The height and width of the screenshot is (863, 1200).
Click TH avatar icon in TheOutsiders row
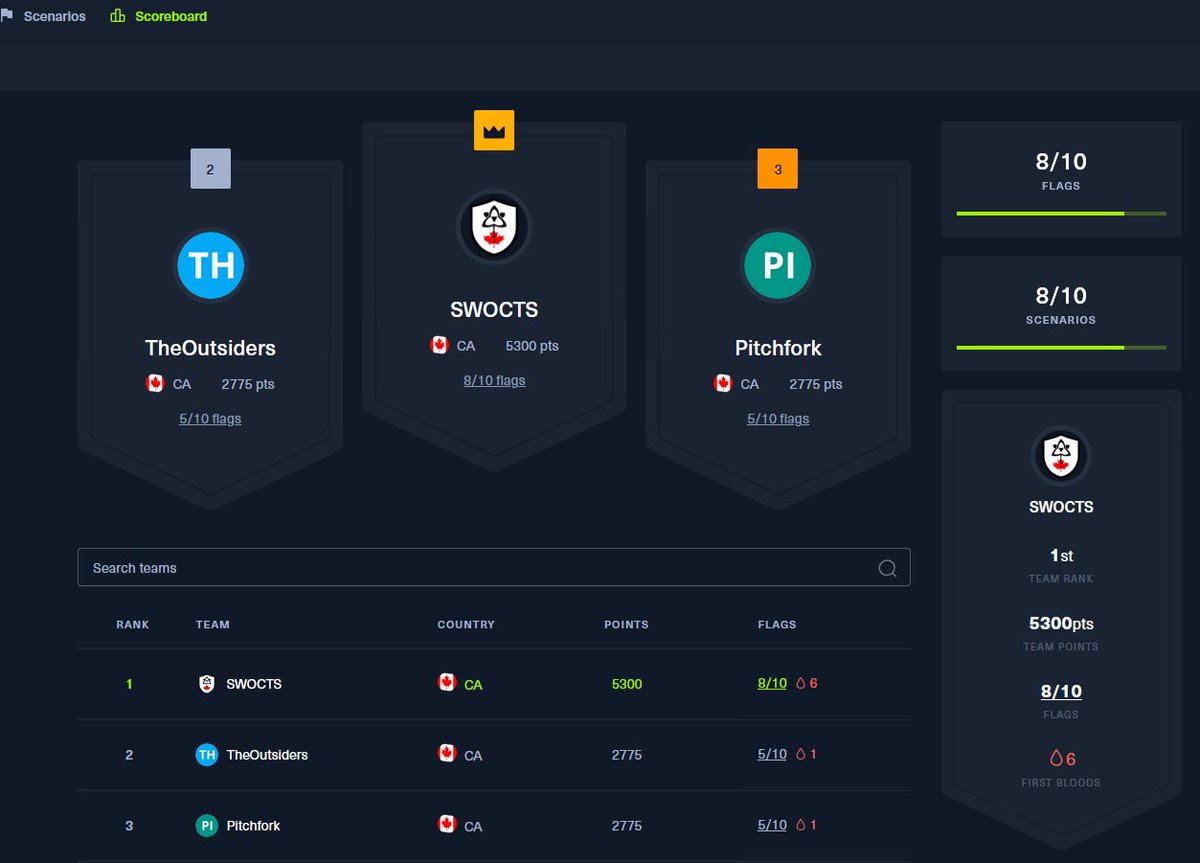tap(207, 755)
